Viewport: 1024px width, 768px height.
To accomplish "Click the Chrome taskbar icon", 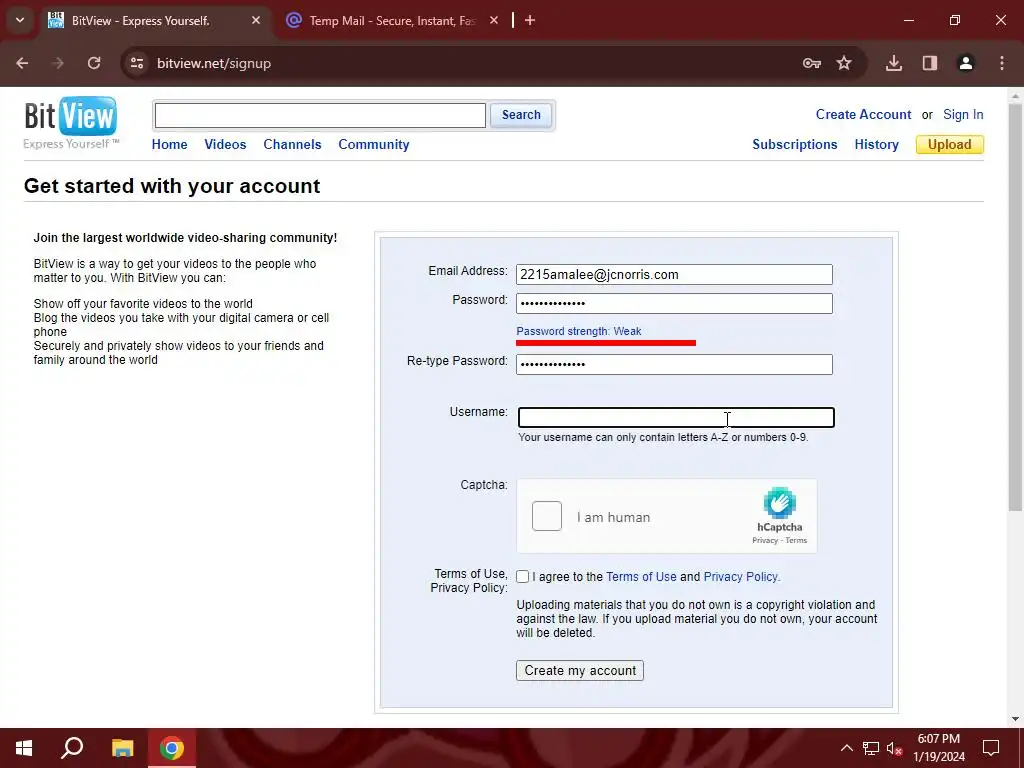I will click(172, 748).
